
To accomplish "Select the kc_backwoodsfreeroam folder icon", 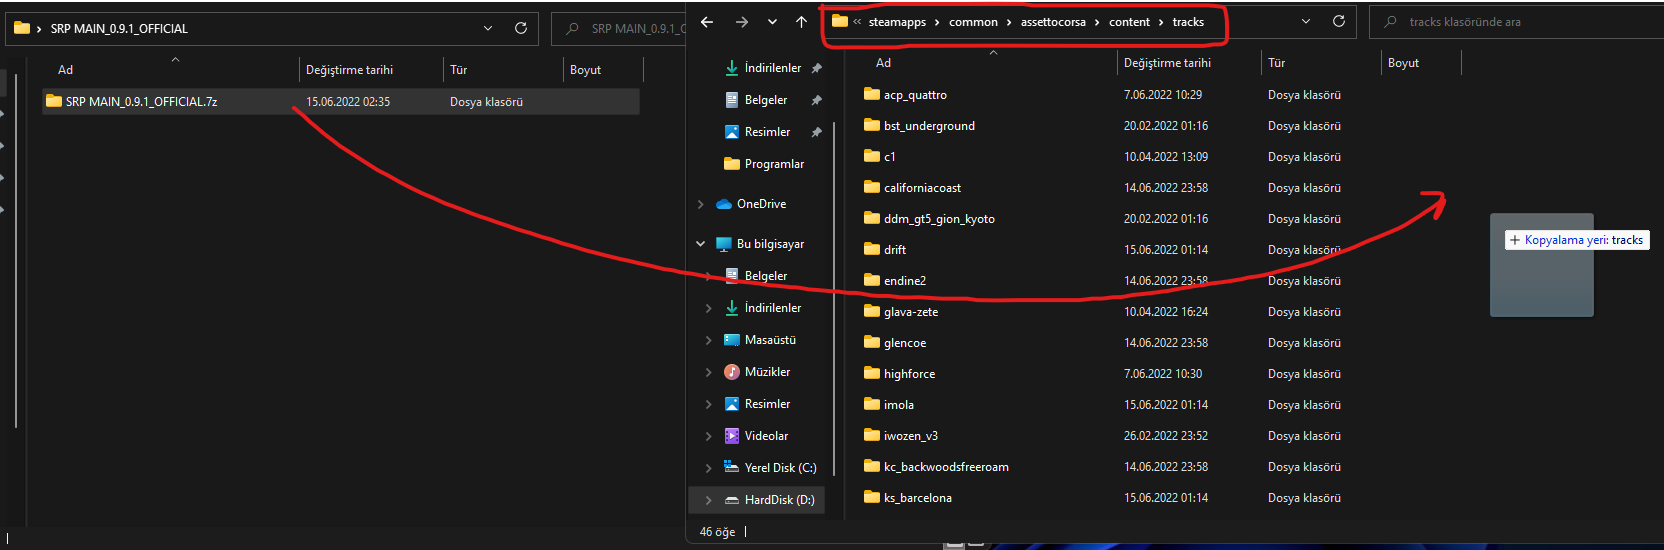I will (872, 466).
